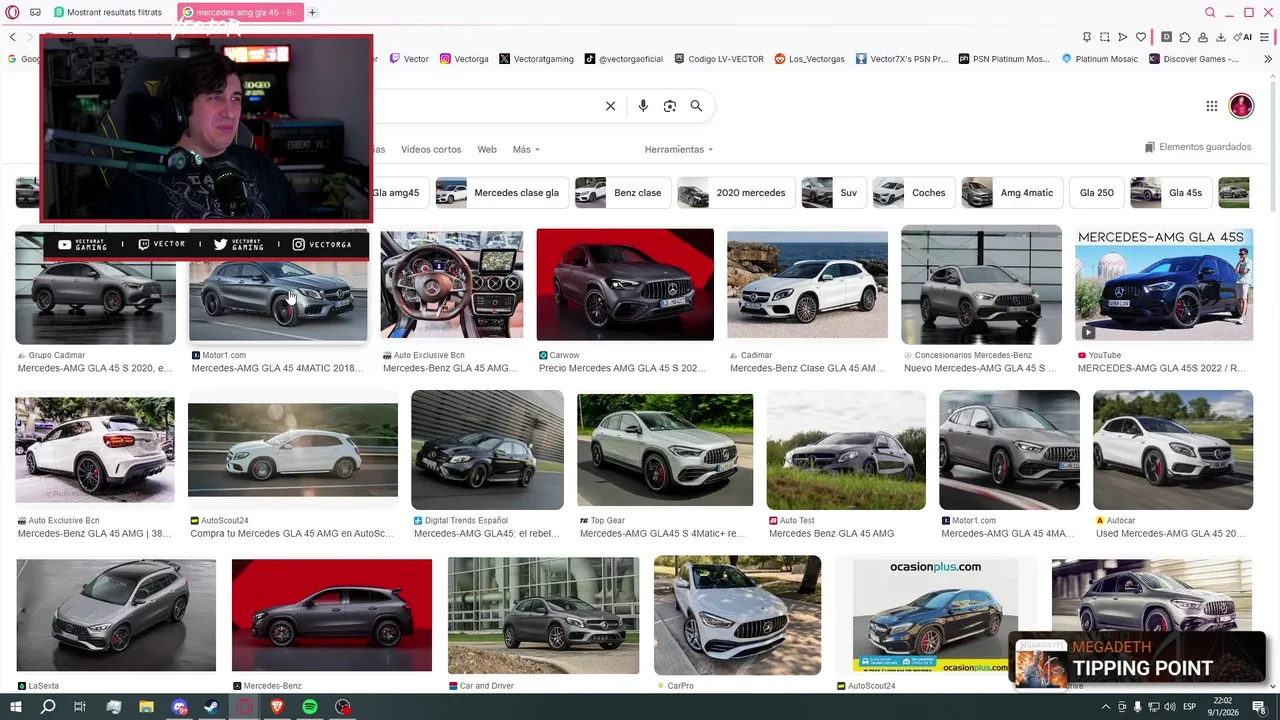
Task: Open the Auto Exclusive Bcn interior steering wheel image
Action: click(451, 285)
